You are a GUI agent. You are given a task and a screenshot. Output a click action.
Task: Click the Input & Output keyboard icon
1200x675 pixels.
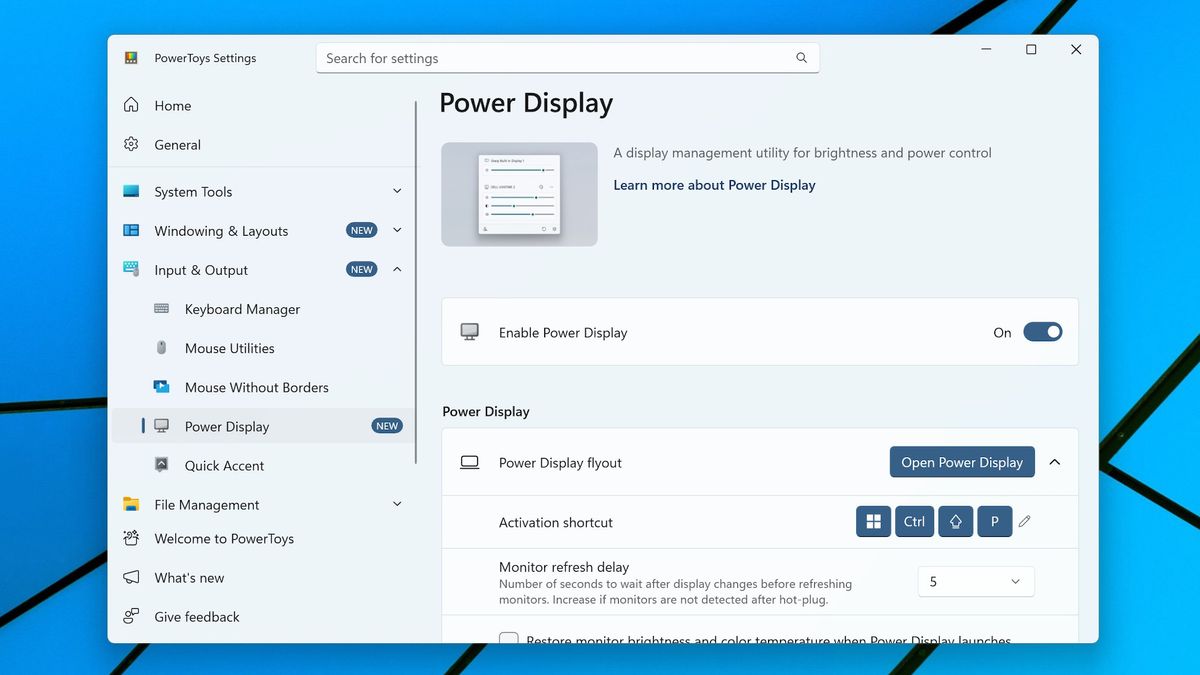click(131, 269)
